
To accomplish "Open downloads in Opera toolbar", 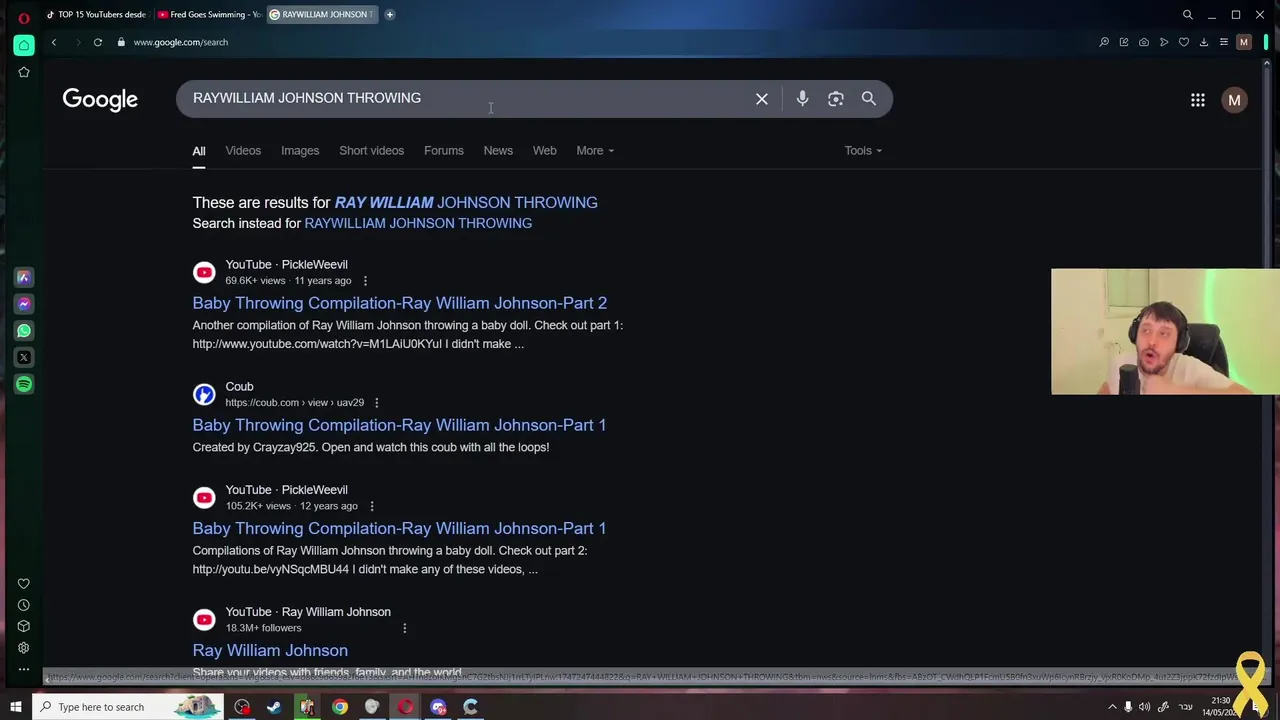I will pos(1204,42).
